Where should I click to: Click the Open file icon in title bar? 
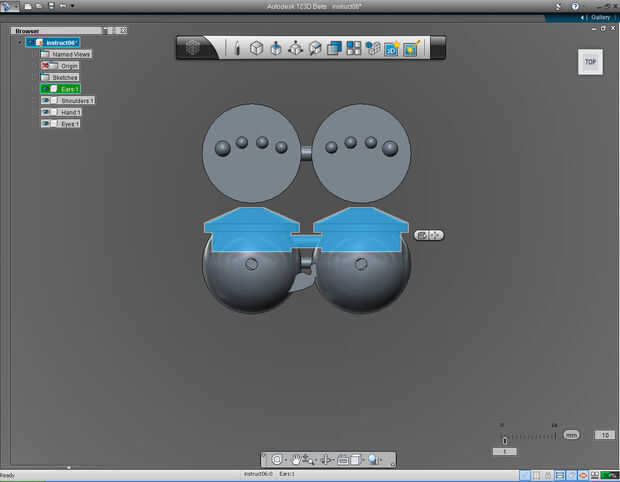tap(39, 6)
